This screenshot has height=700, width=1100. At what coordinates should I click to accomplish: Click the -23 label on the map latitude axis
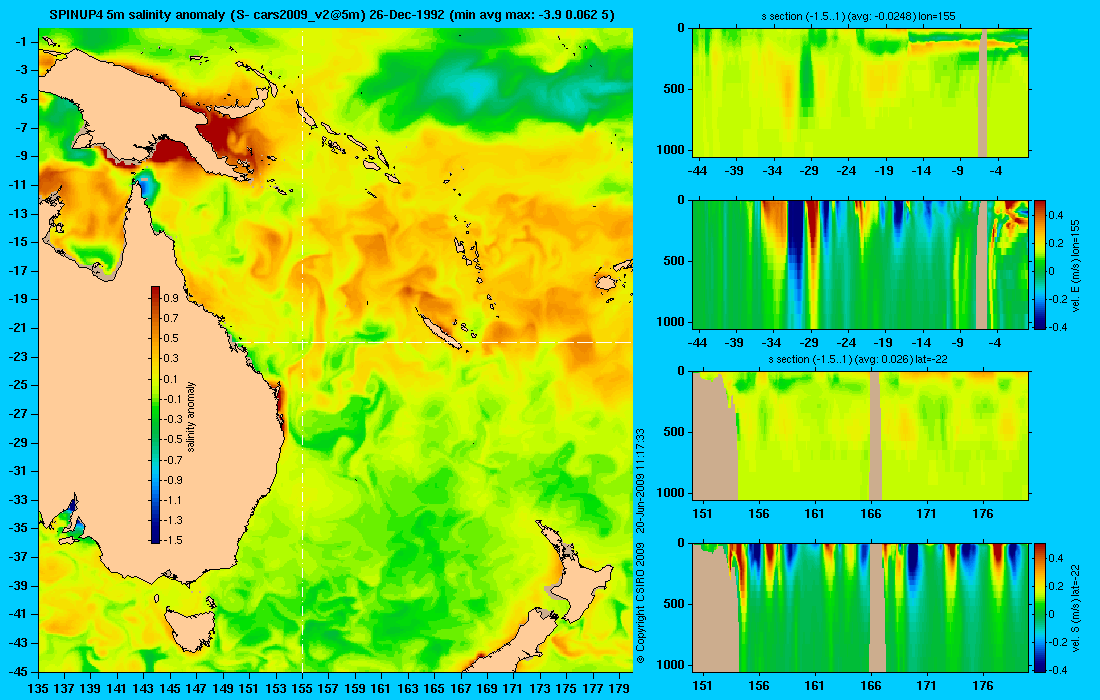[x=20, y=356]
